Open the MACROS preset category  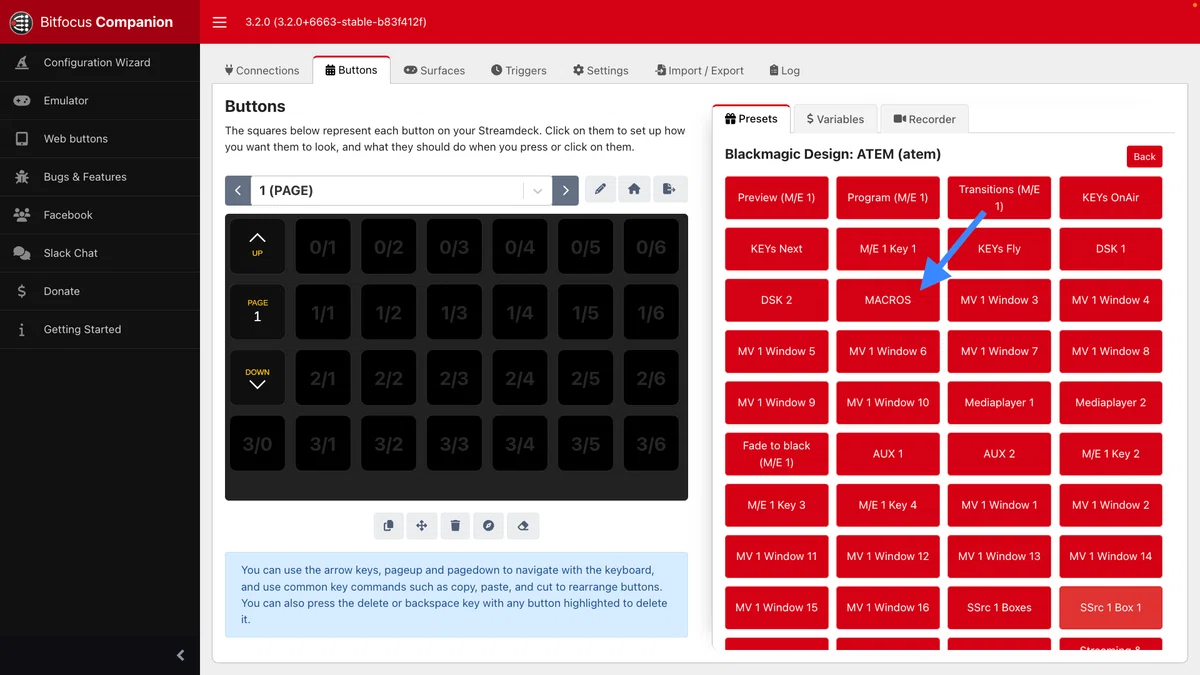pyautogui.click(x=888, y=300)
